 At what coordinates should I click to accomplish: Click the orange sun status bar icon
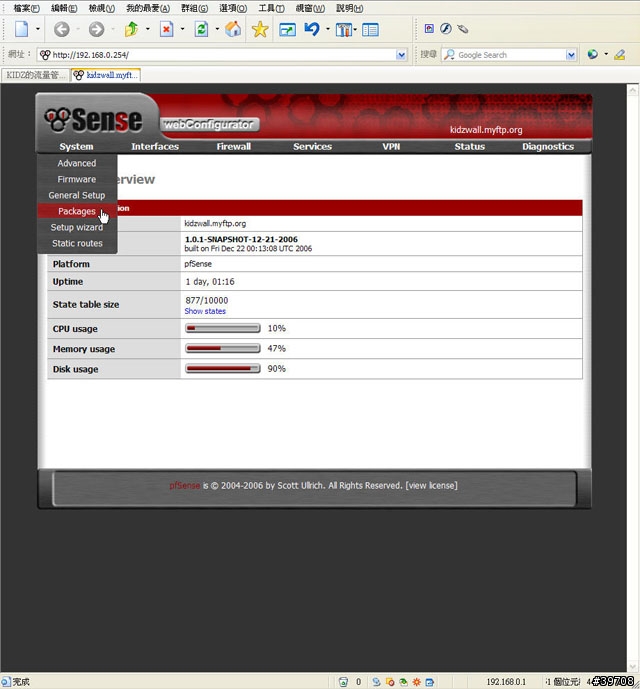pyautogui.click(x=416, y=682)
